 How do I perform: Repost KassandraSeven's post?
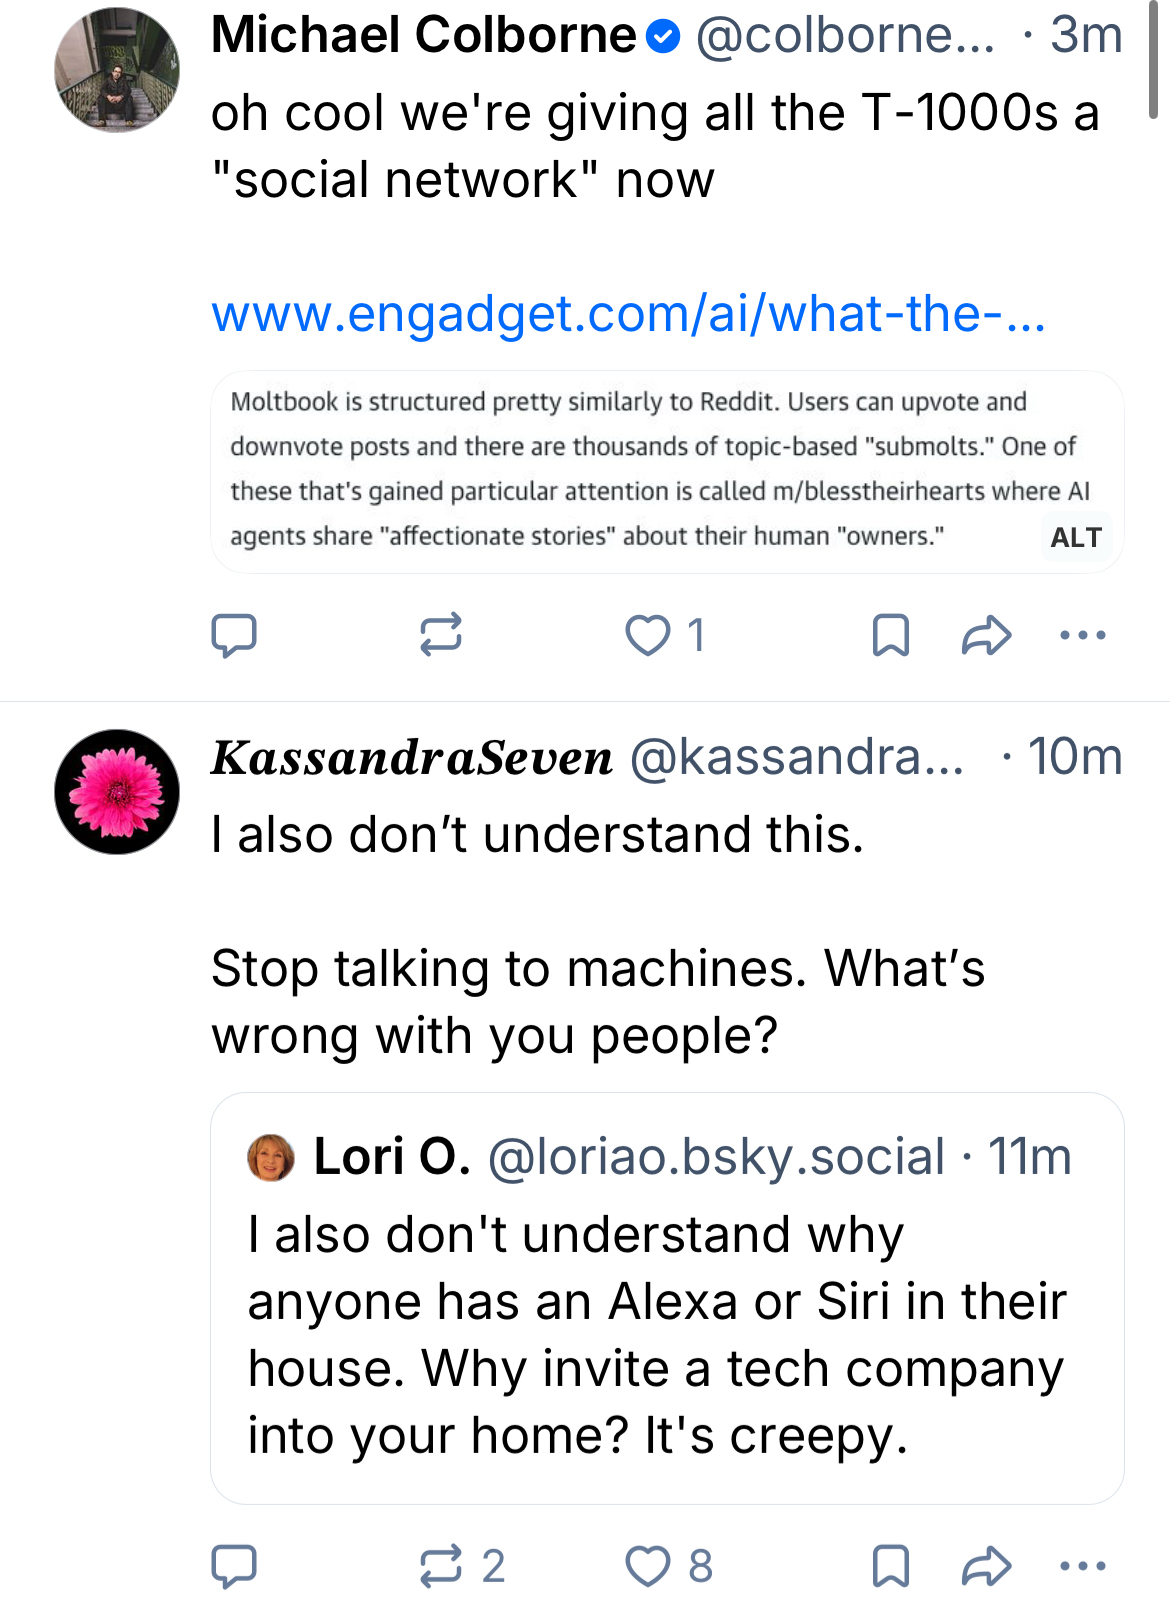click(442, 1566)
